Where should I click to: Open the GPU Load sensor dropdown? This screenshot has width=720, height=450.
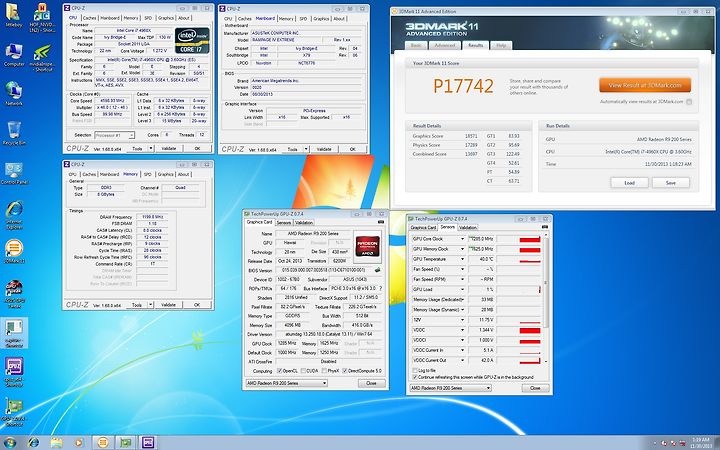(x=462, y=290)
